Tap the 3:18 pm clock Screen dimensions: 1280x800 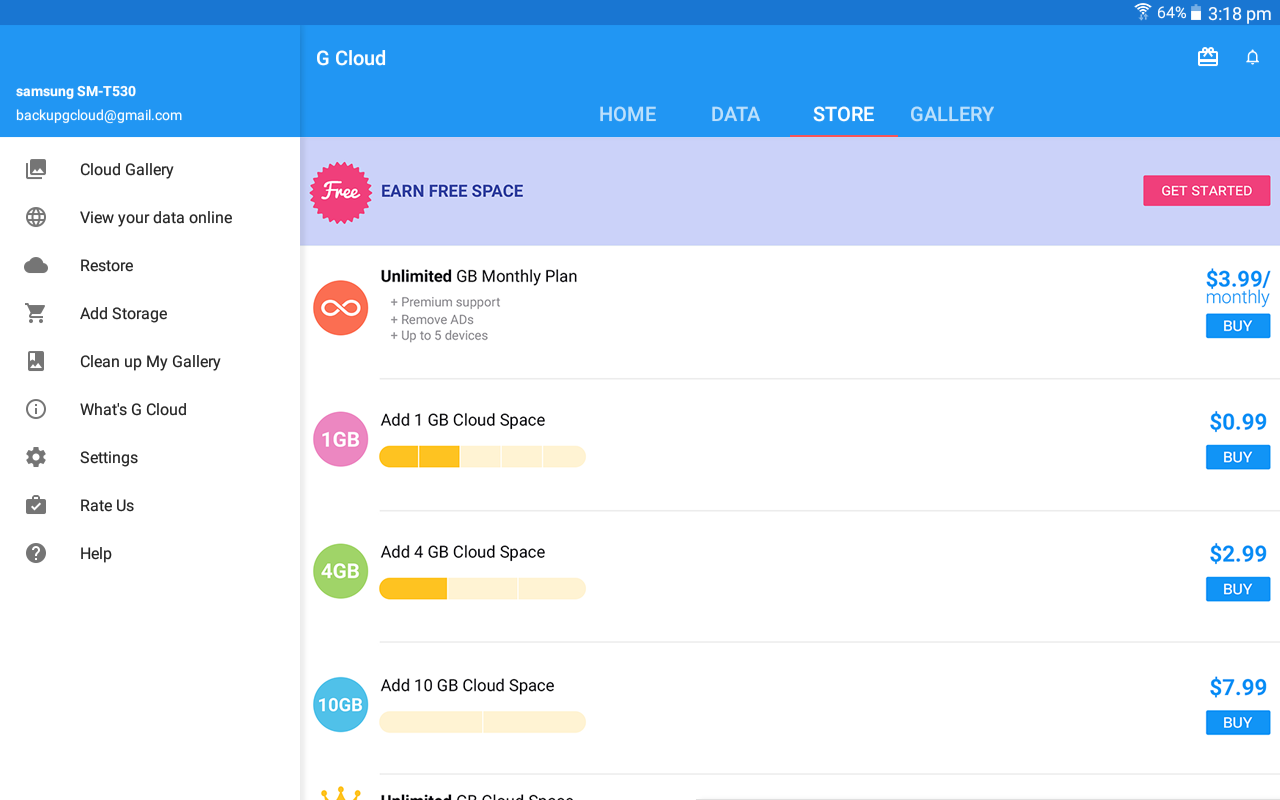pyautogui.click(x=1239, y=13)
